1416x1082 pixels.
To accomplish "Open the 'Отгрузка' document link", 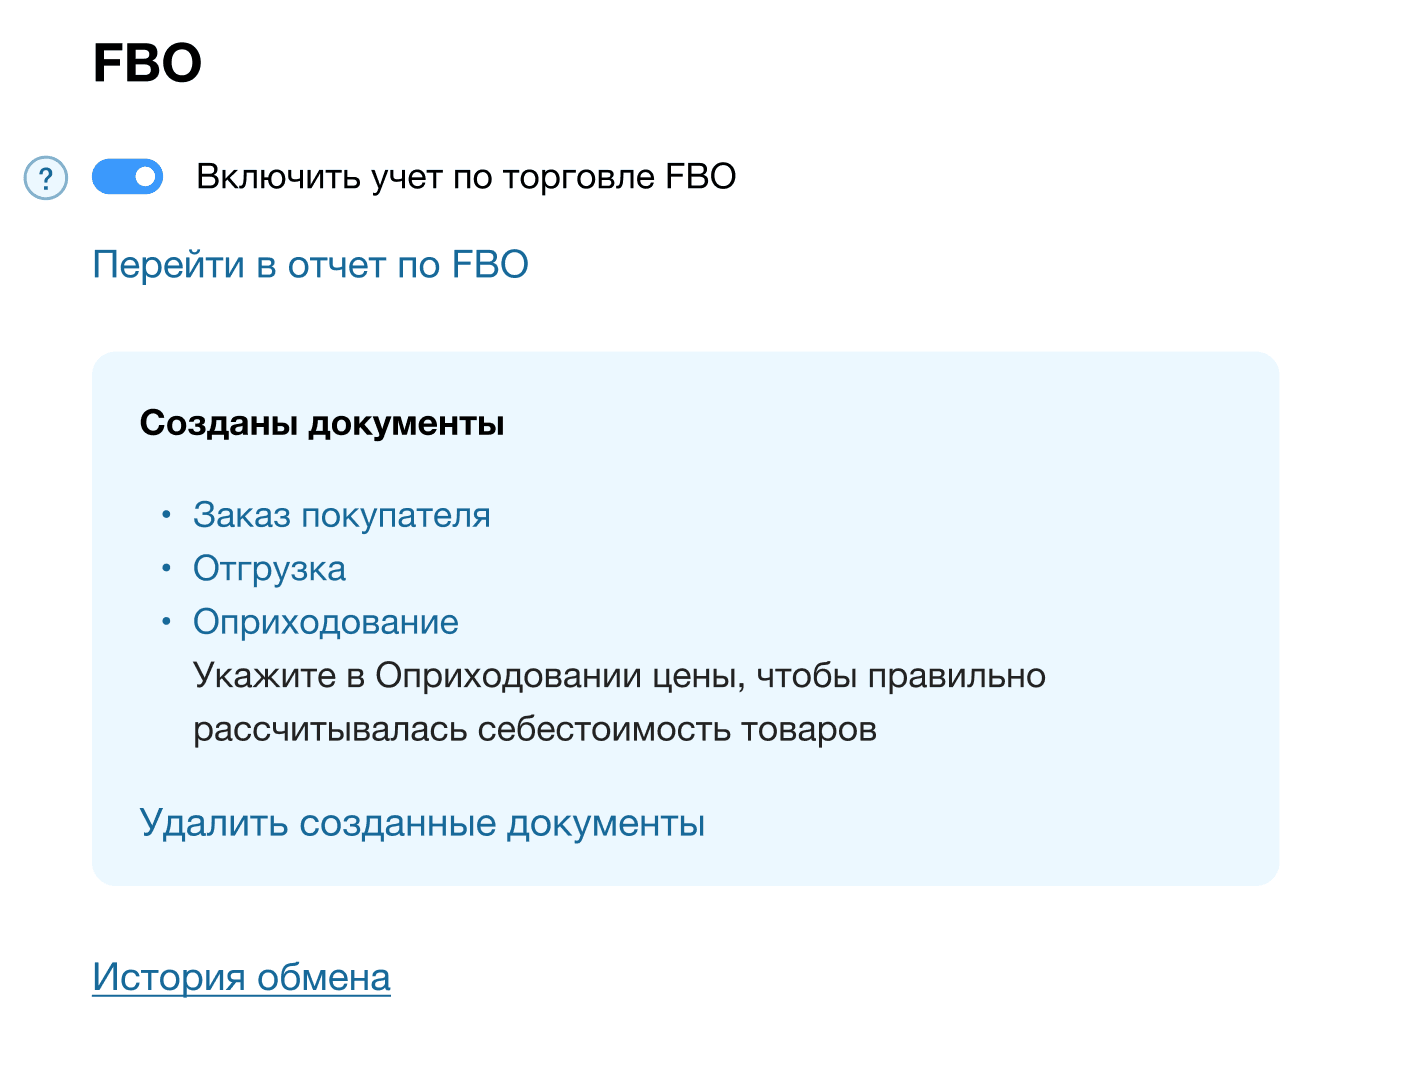I will pos(269,568).
